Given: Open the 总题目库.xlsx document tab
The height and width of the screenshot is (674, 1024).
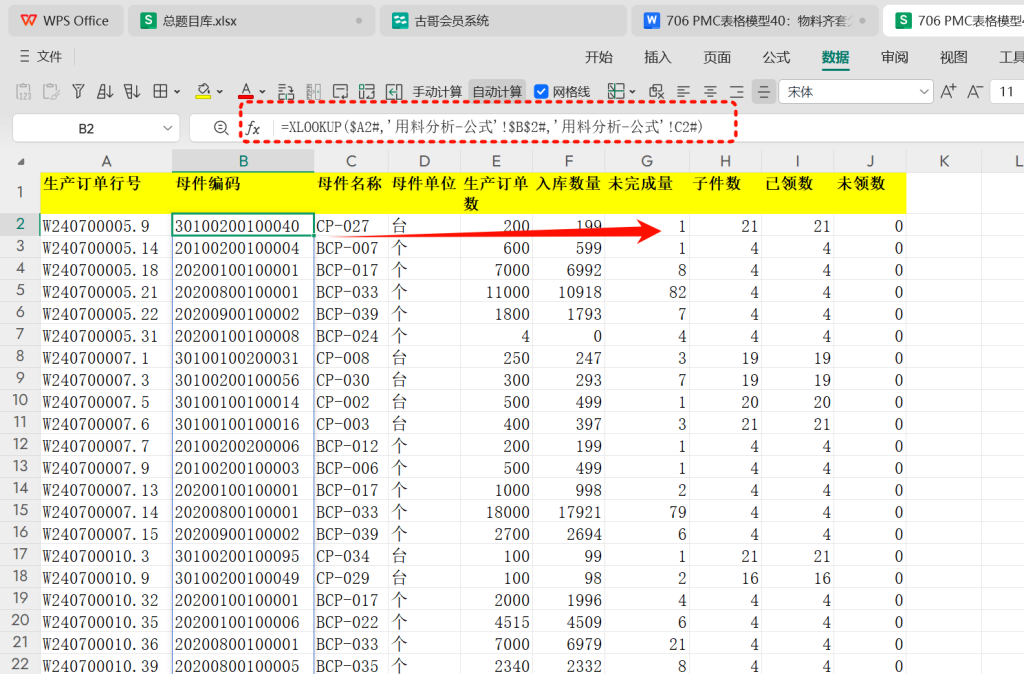Looking at the screenshot, I should point(251,21).
